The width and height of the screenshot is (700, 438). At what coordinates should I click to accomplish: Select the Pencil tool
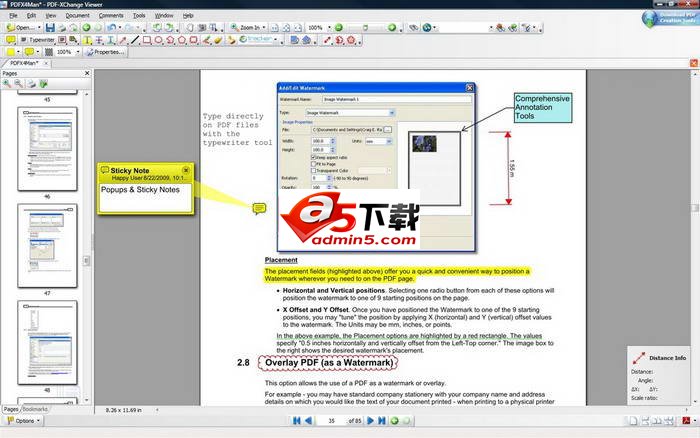tap(206, 40)
